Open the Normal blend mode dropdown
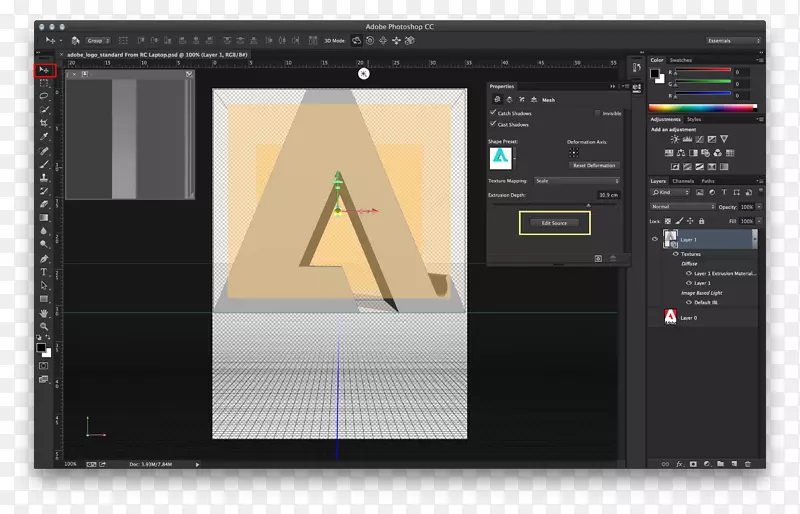 pos(683,207)
